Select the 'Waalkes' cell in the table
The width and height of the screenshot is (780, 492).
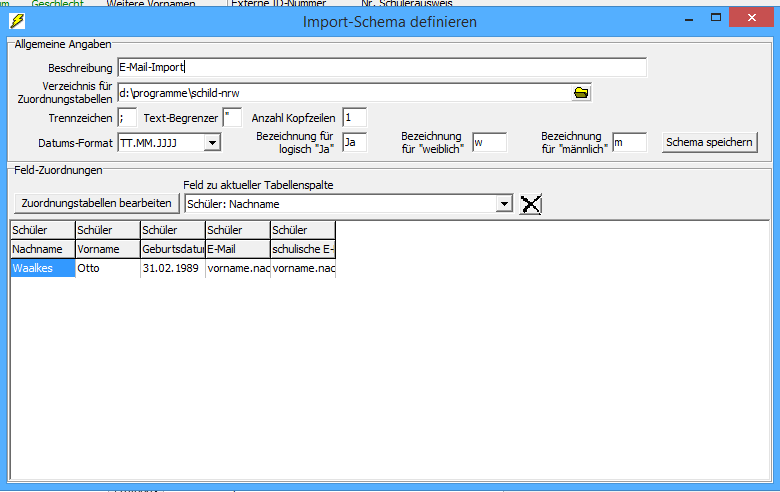click(x=42, y=268)
